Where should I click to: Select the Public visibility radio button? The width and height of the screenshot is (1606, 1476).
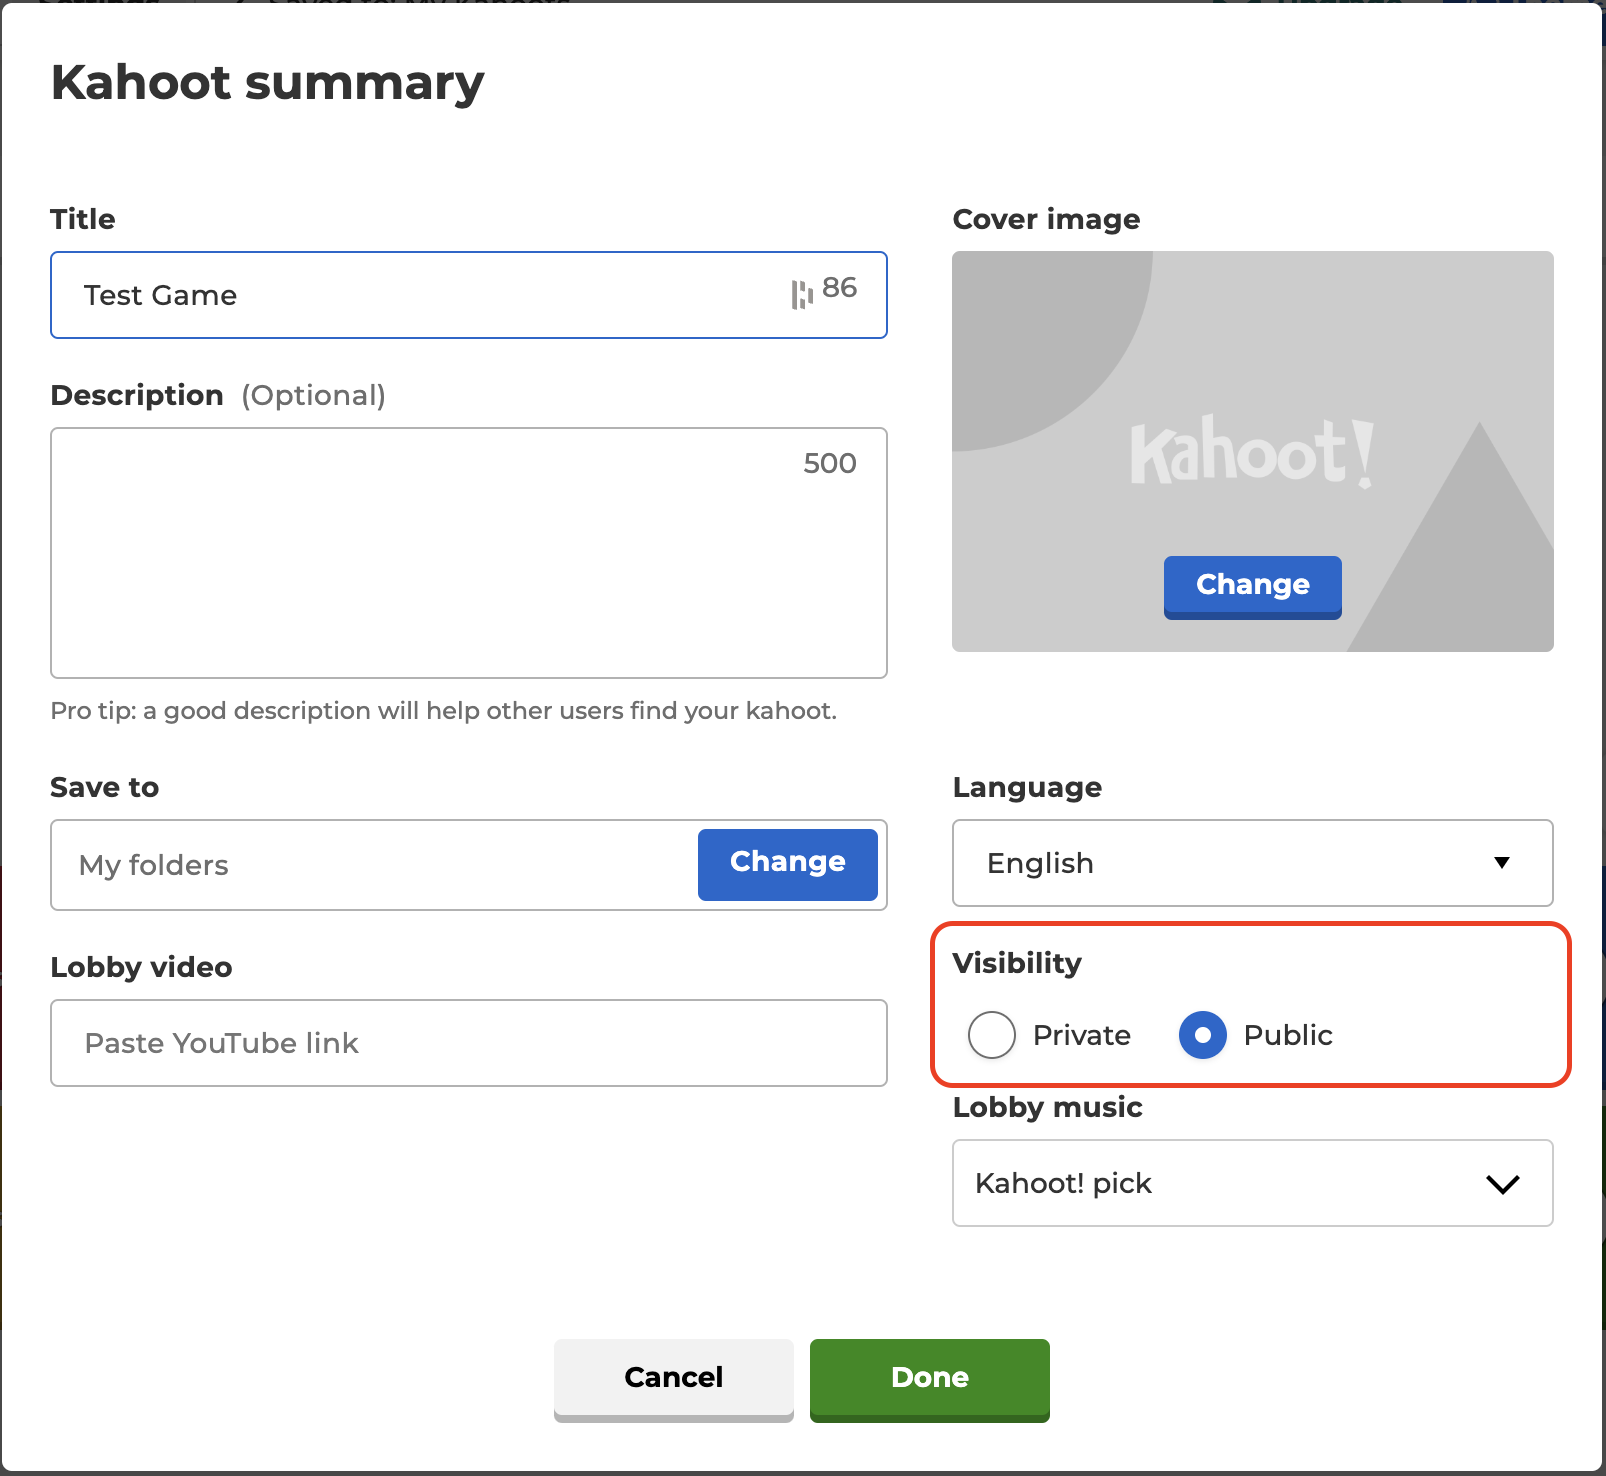click(x=1202, y=1035)
